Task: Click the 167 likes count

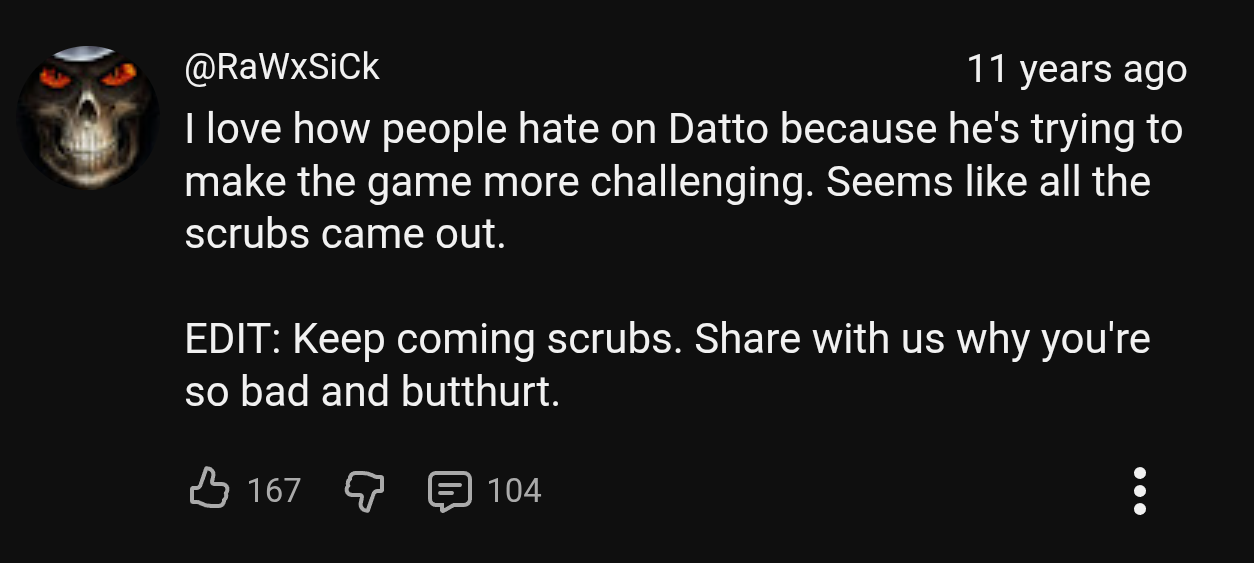Action: [273, 490]
